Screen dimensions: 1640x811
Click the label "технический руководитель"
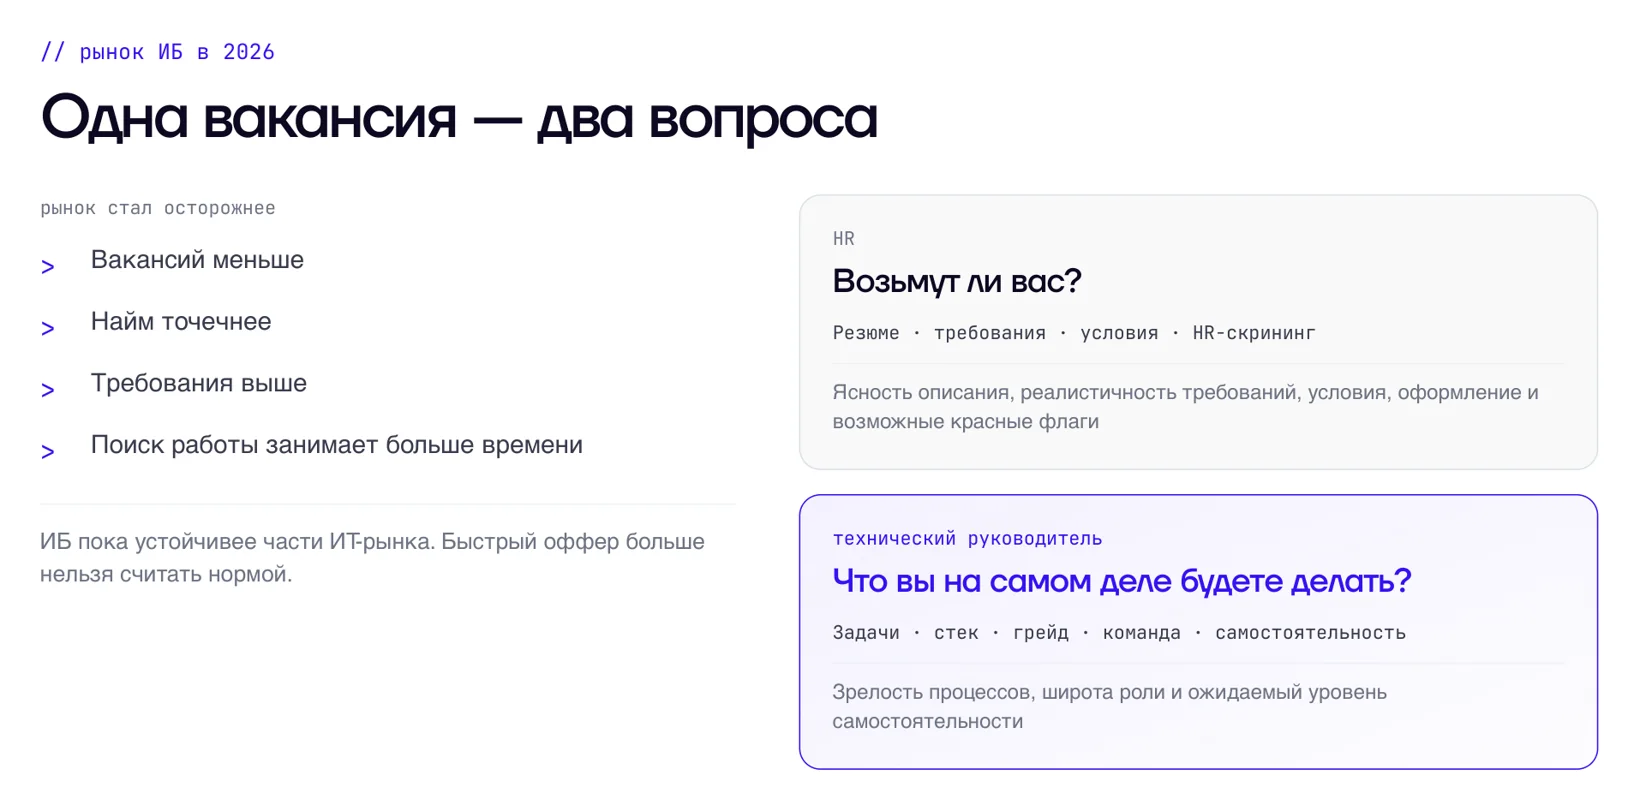coord(967,539)
